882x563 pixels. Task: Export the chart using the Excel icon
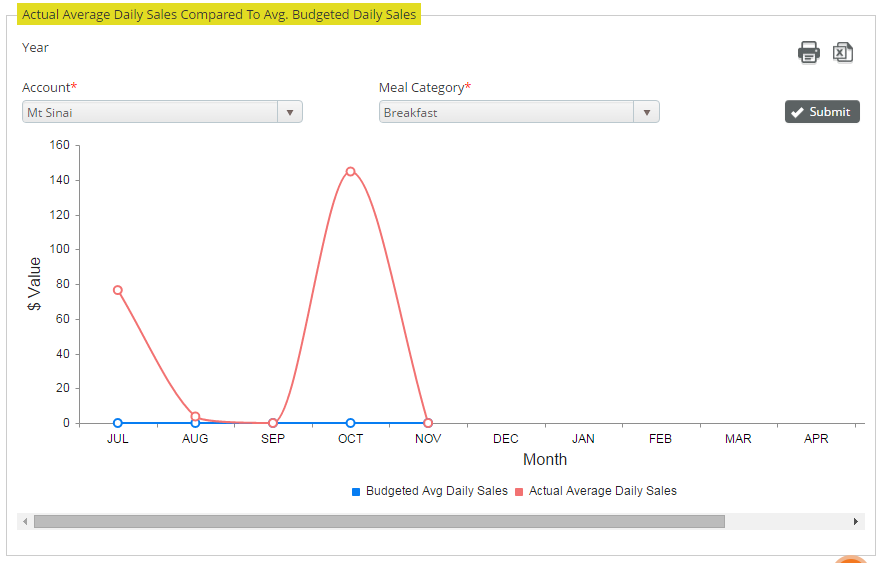coord(843,53)
